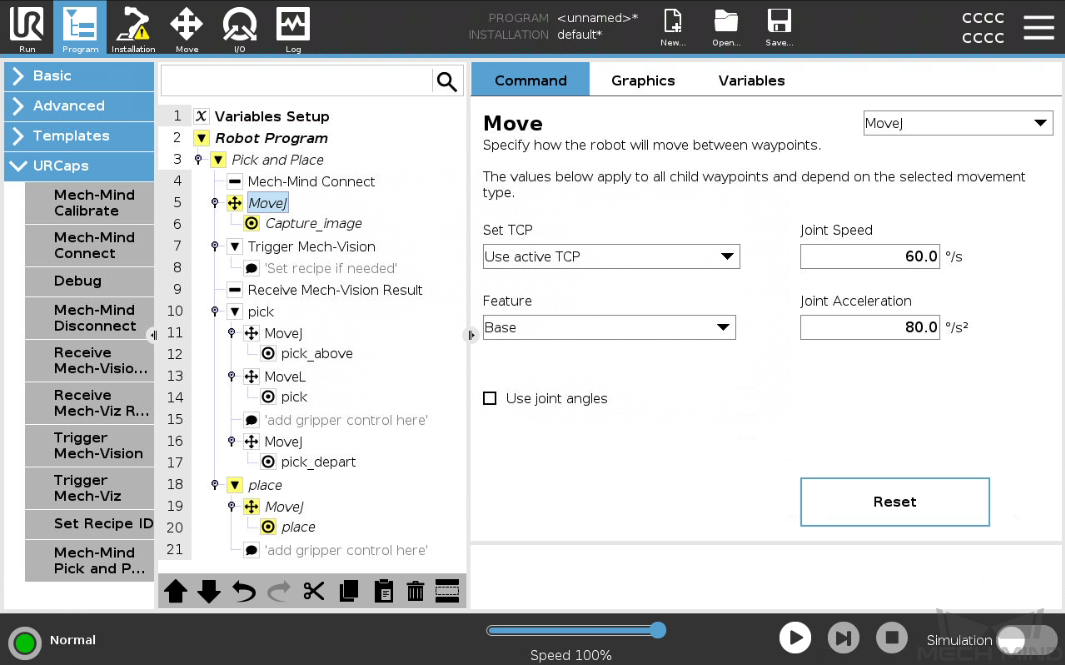Open the Run screen icon
1065x665 pixels.
tap(27, 28)
